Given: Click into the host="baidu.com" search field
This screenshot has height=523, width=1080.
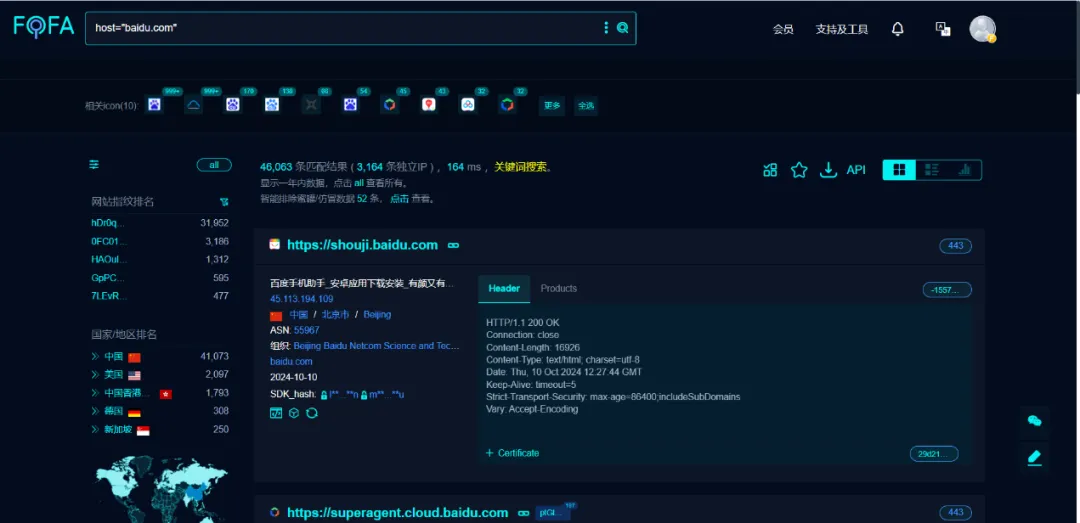Looking at the screenshot, I should [340, 28].
